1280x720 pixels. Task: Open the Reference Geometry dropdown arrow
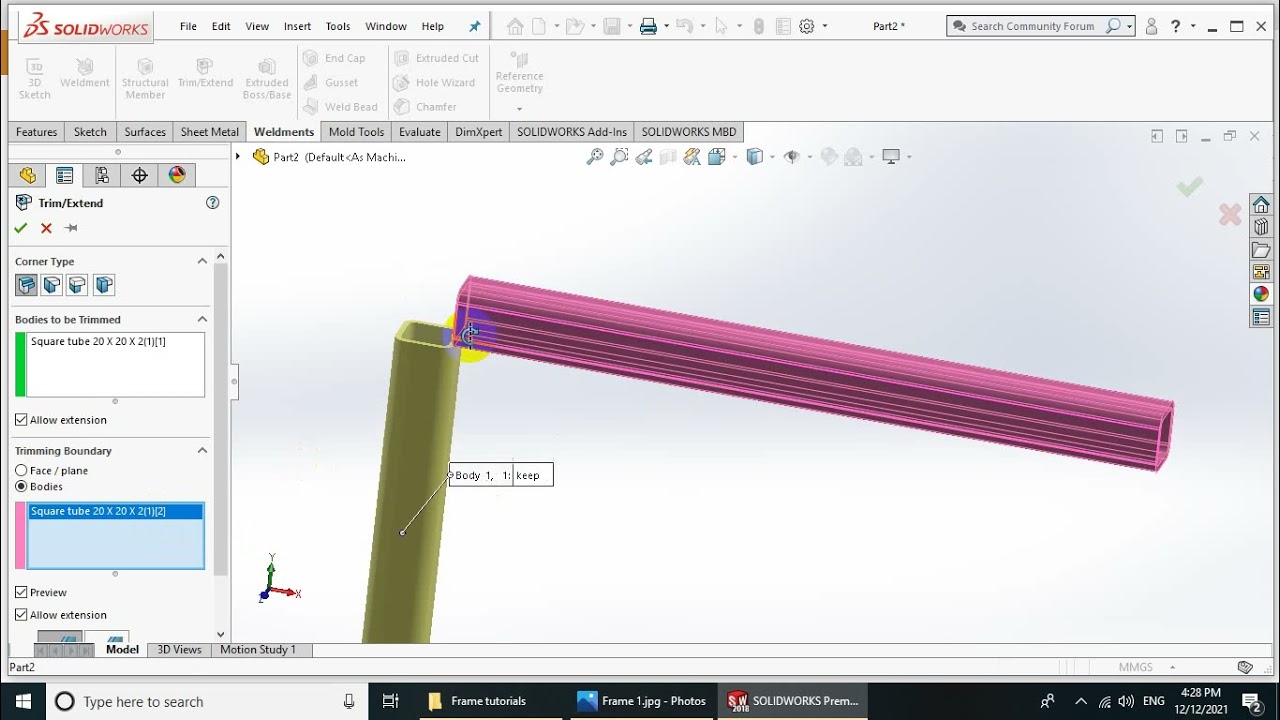point(519,108)
